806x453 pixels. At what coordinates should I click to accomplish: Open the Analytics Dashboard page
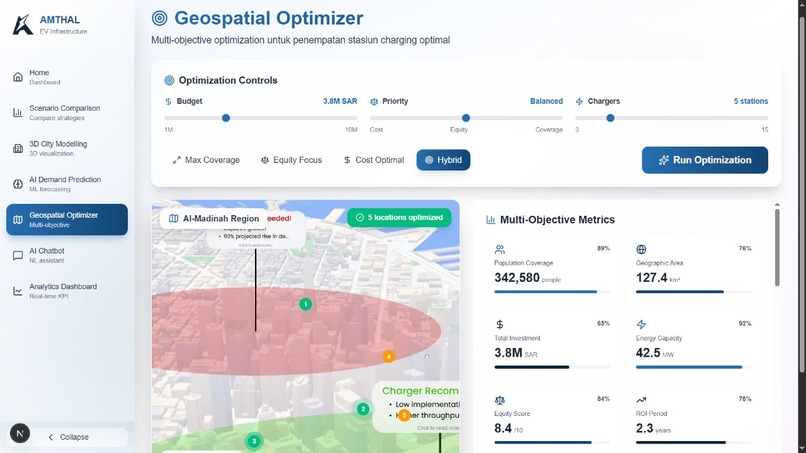[x=67, y=291]
